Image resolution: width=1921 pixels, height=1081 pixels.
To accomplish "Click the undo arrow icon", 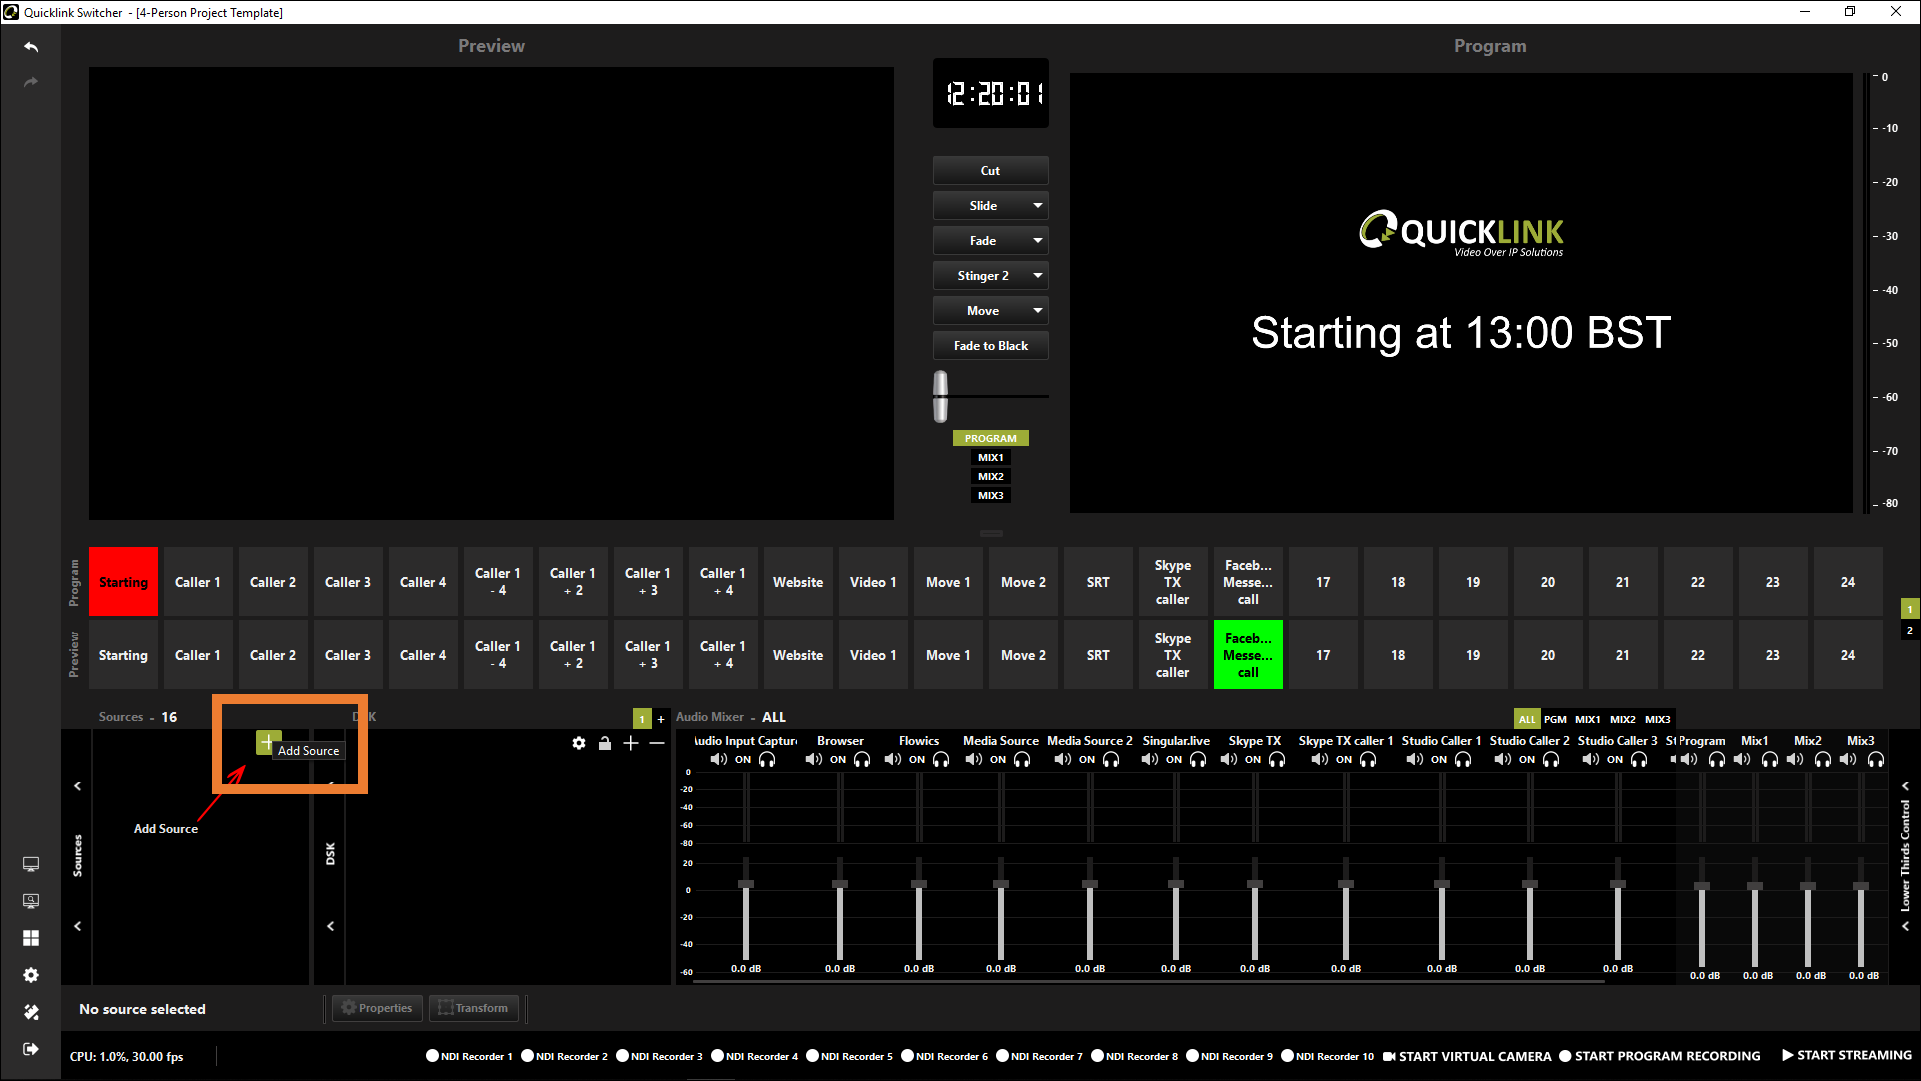I will point(31,47).
